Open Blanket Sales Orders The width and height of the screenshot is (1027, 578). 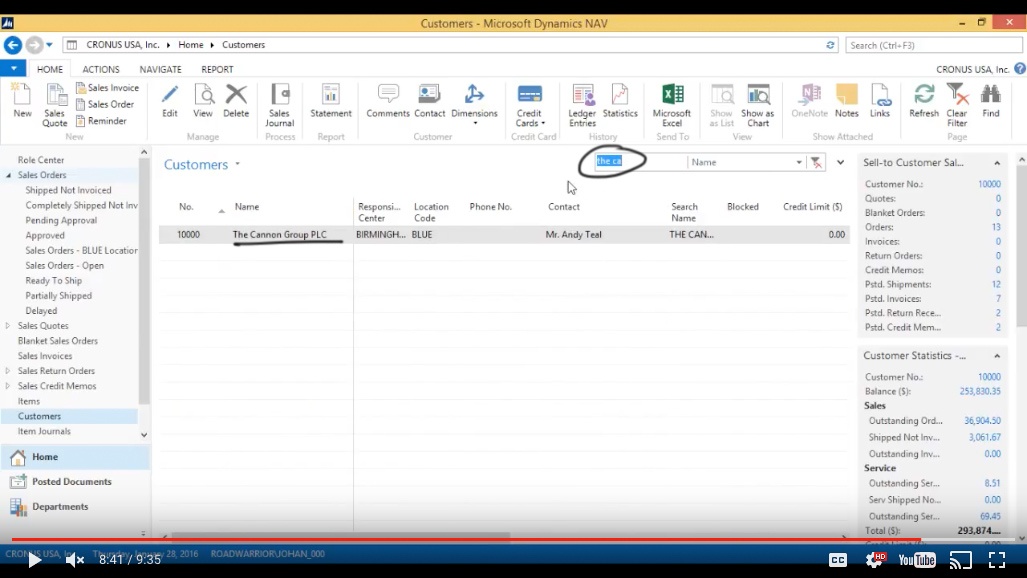58,341
